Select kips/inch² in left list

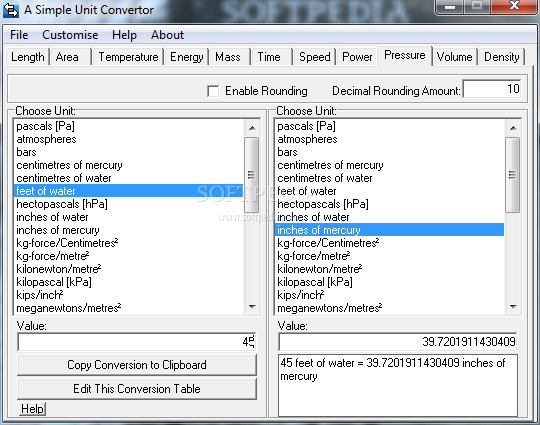point(129,295)
